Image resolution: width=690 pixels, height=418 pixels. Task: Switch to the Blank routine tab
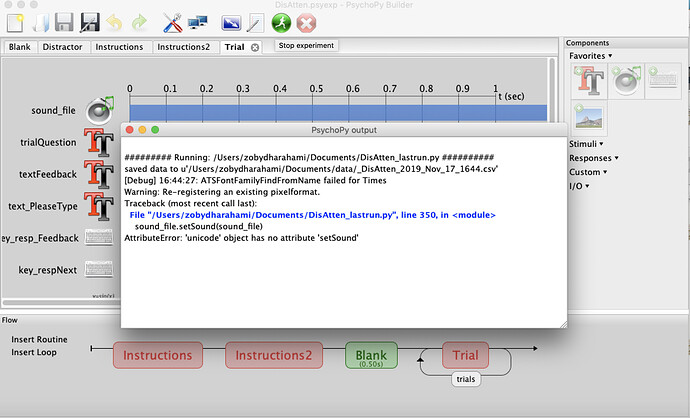point(19,47)
